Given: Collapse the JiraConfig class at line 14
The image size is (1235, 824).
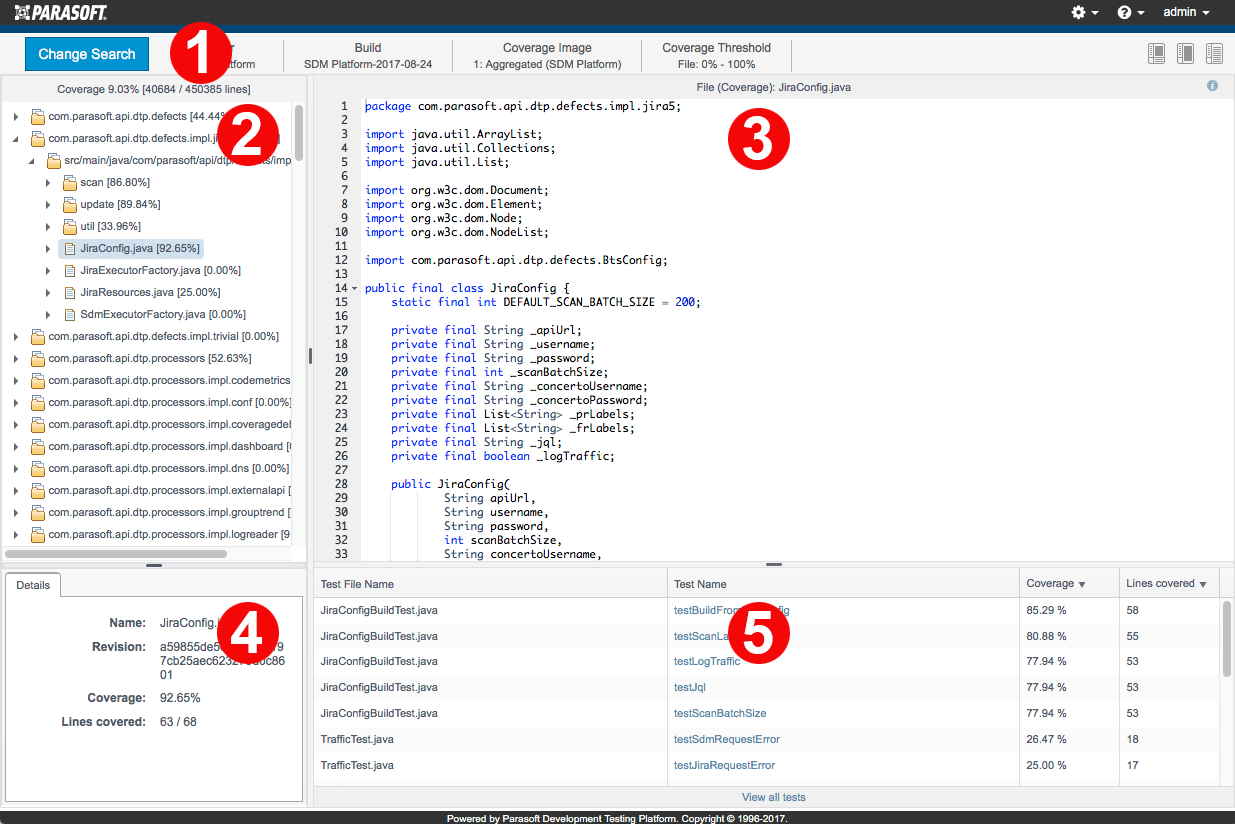Looking at the screenshot, I should click(354, 288).
